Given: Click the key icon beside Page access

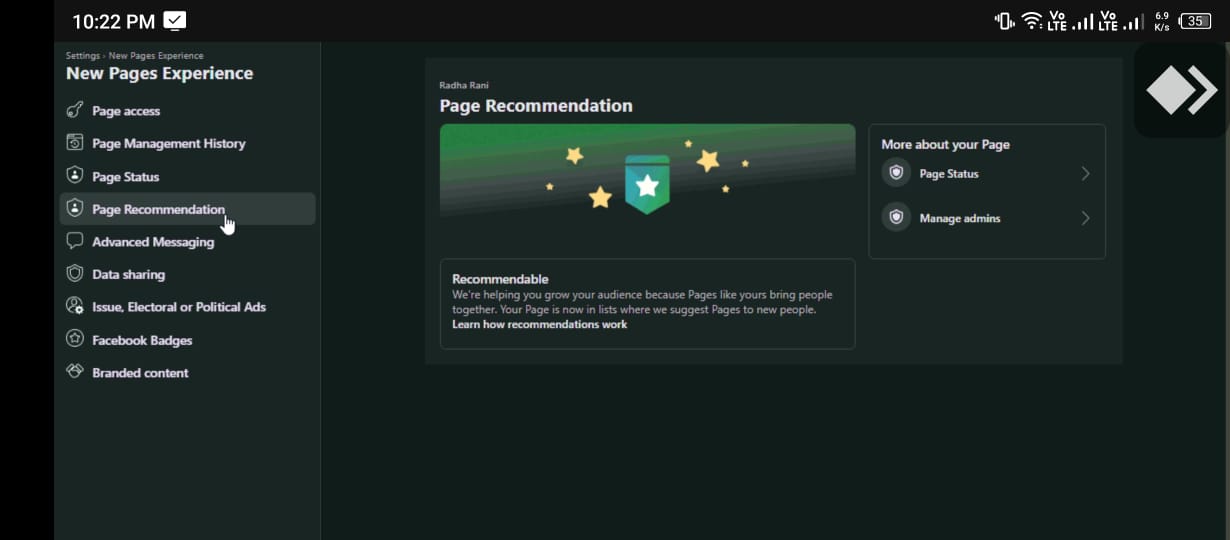Looking at the screenshot, I should [74, 110].
